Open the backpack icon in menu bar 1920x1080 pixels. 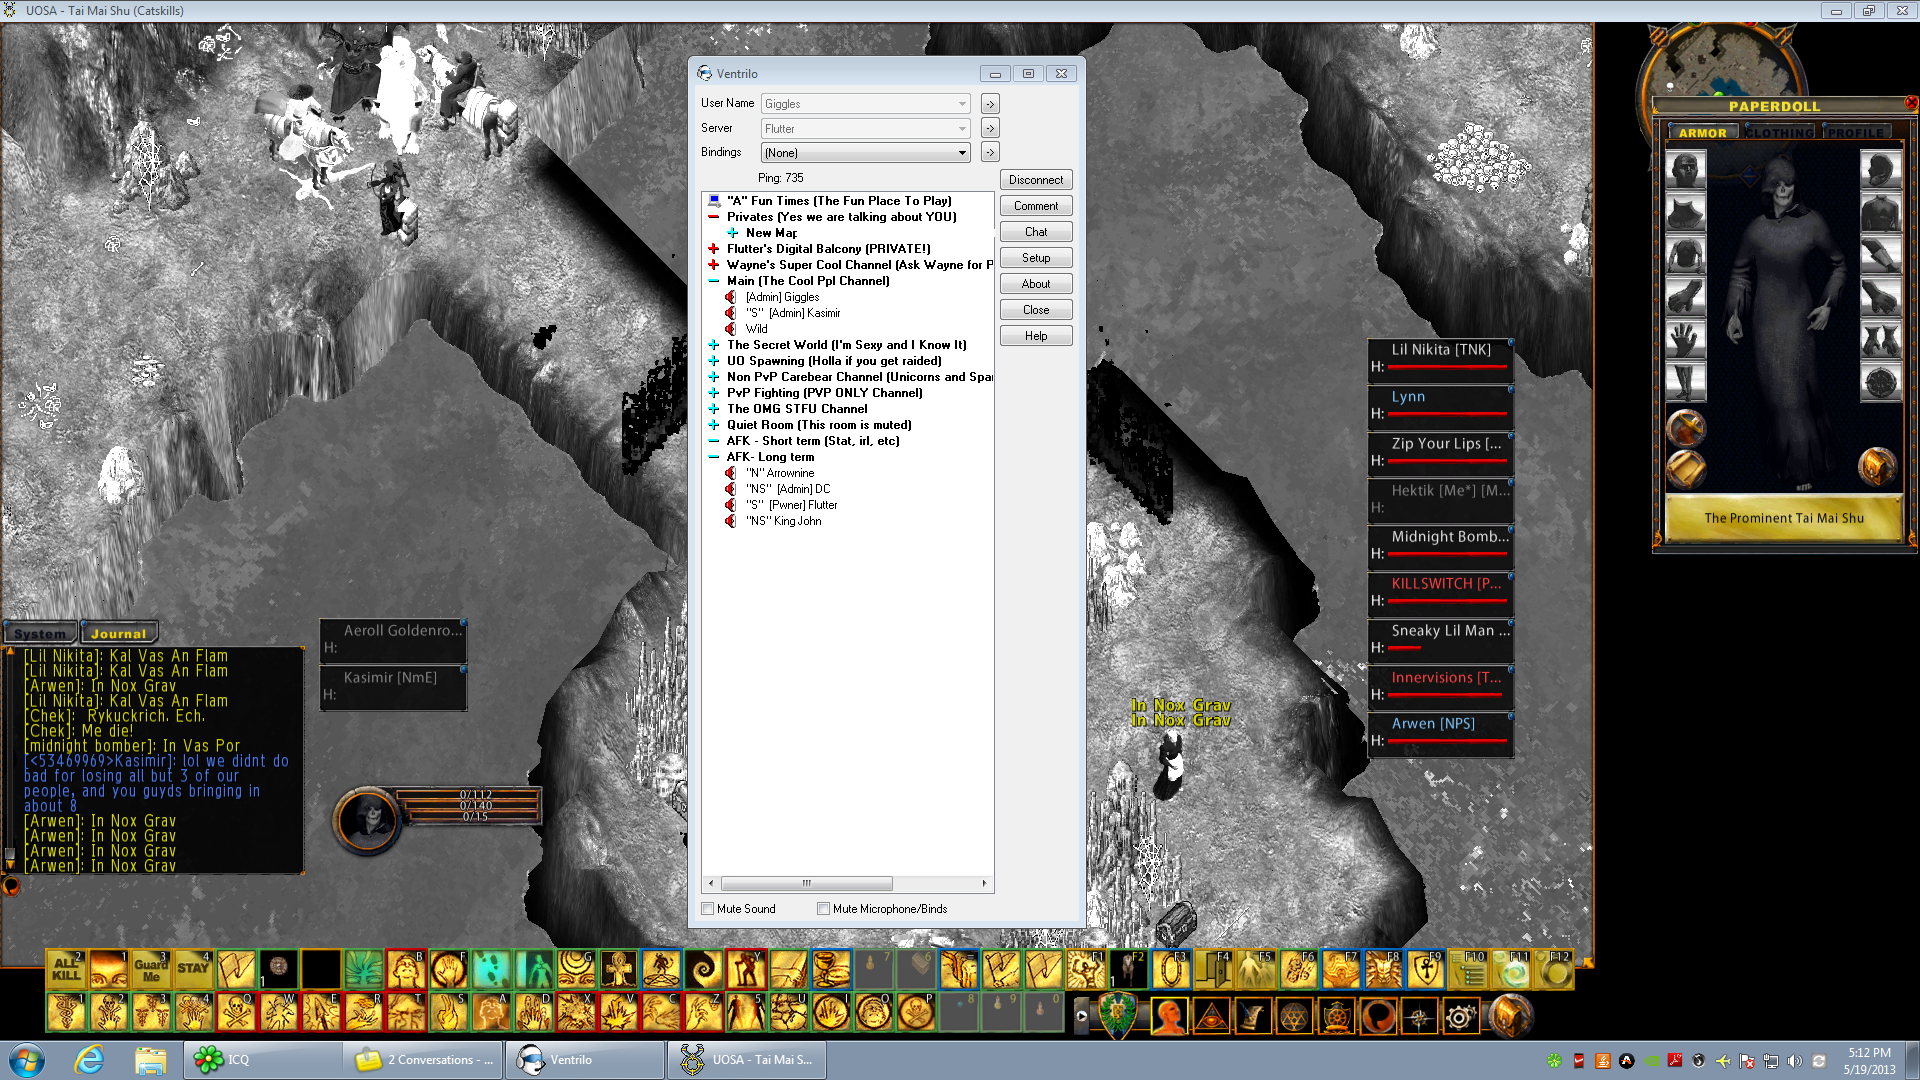(1510, 1016)
